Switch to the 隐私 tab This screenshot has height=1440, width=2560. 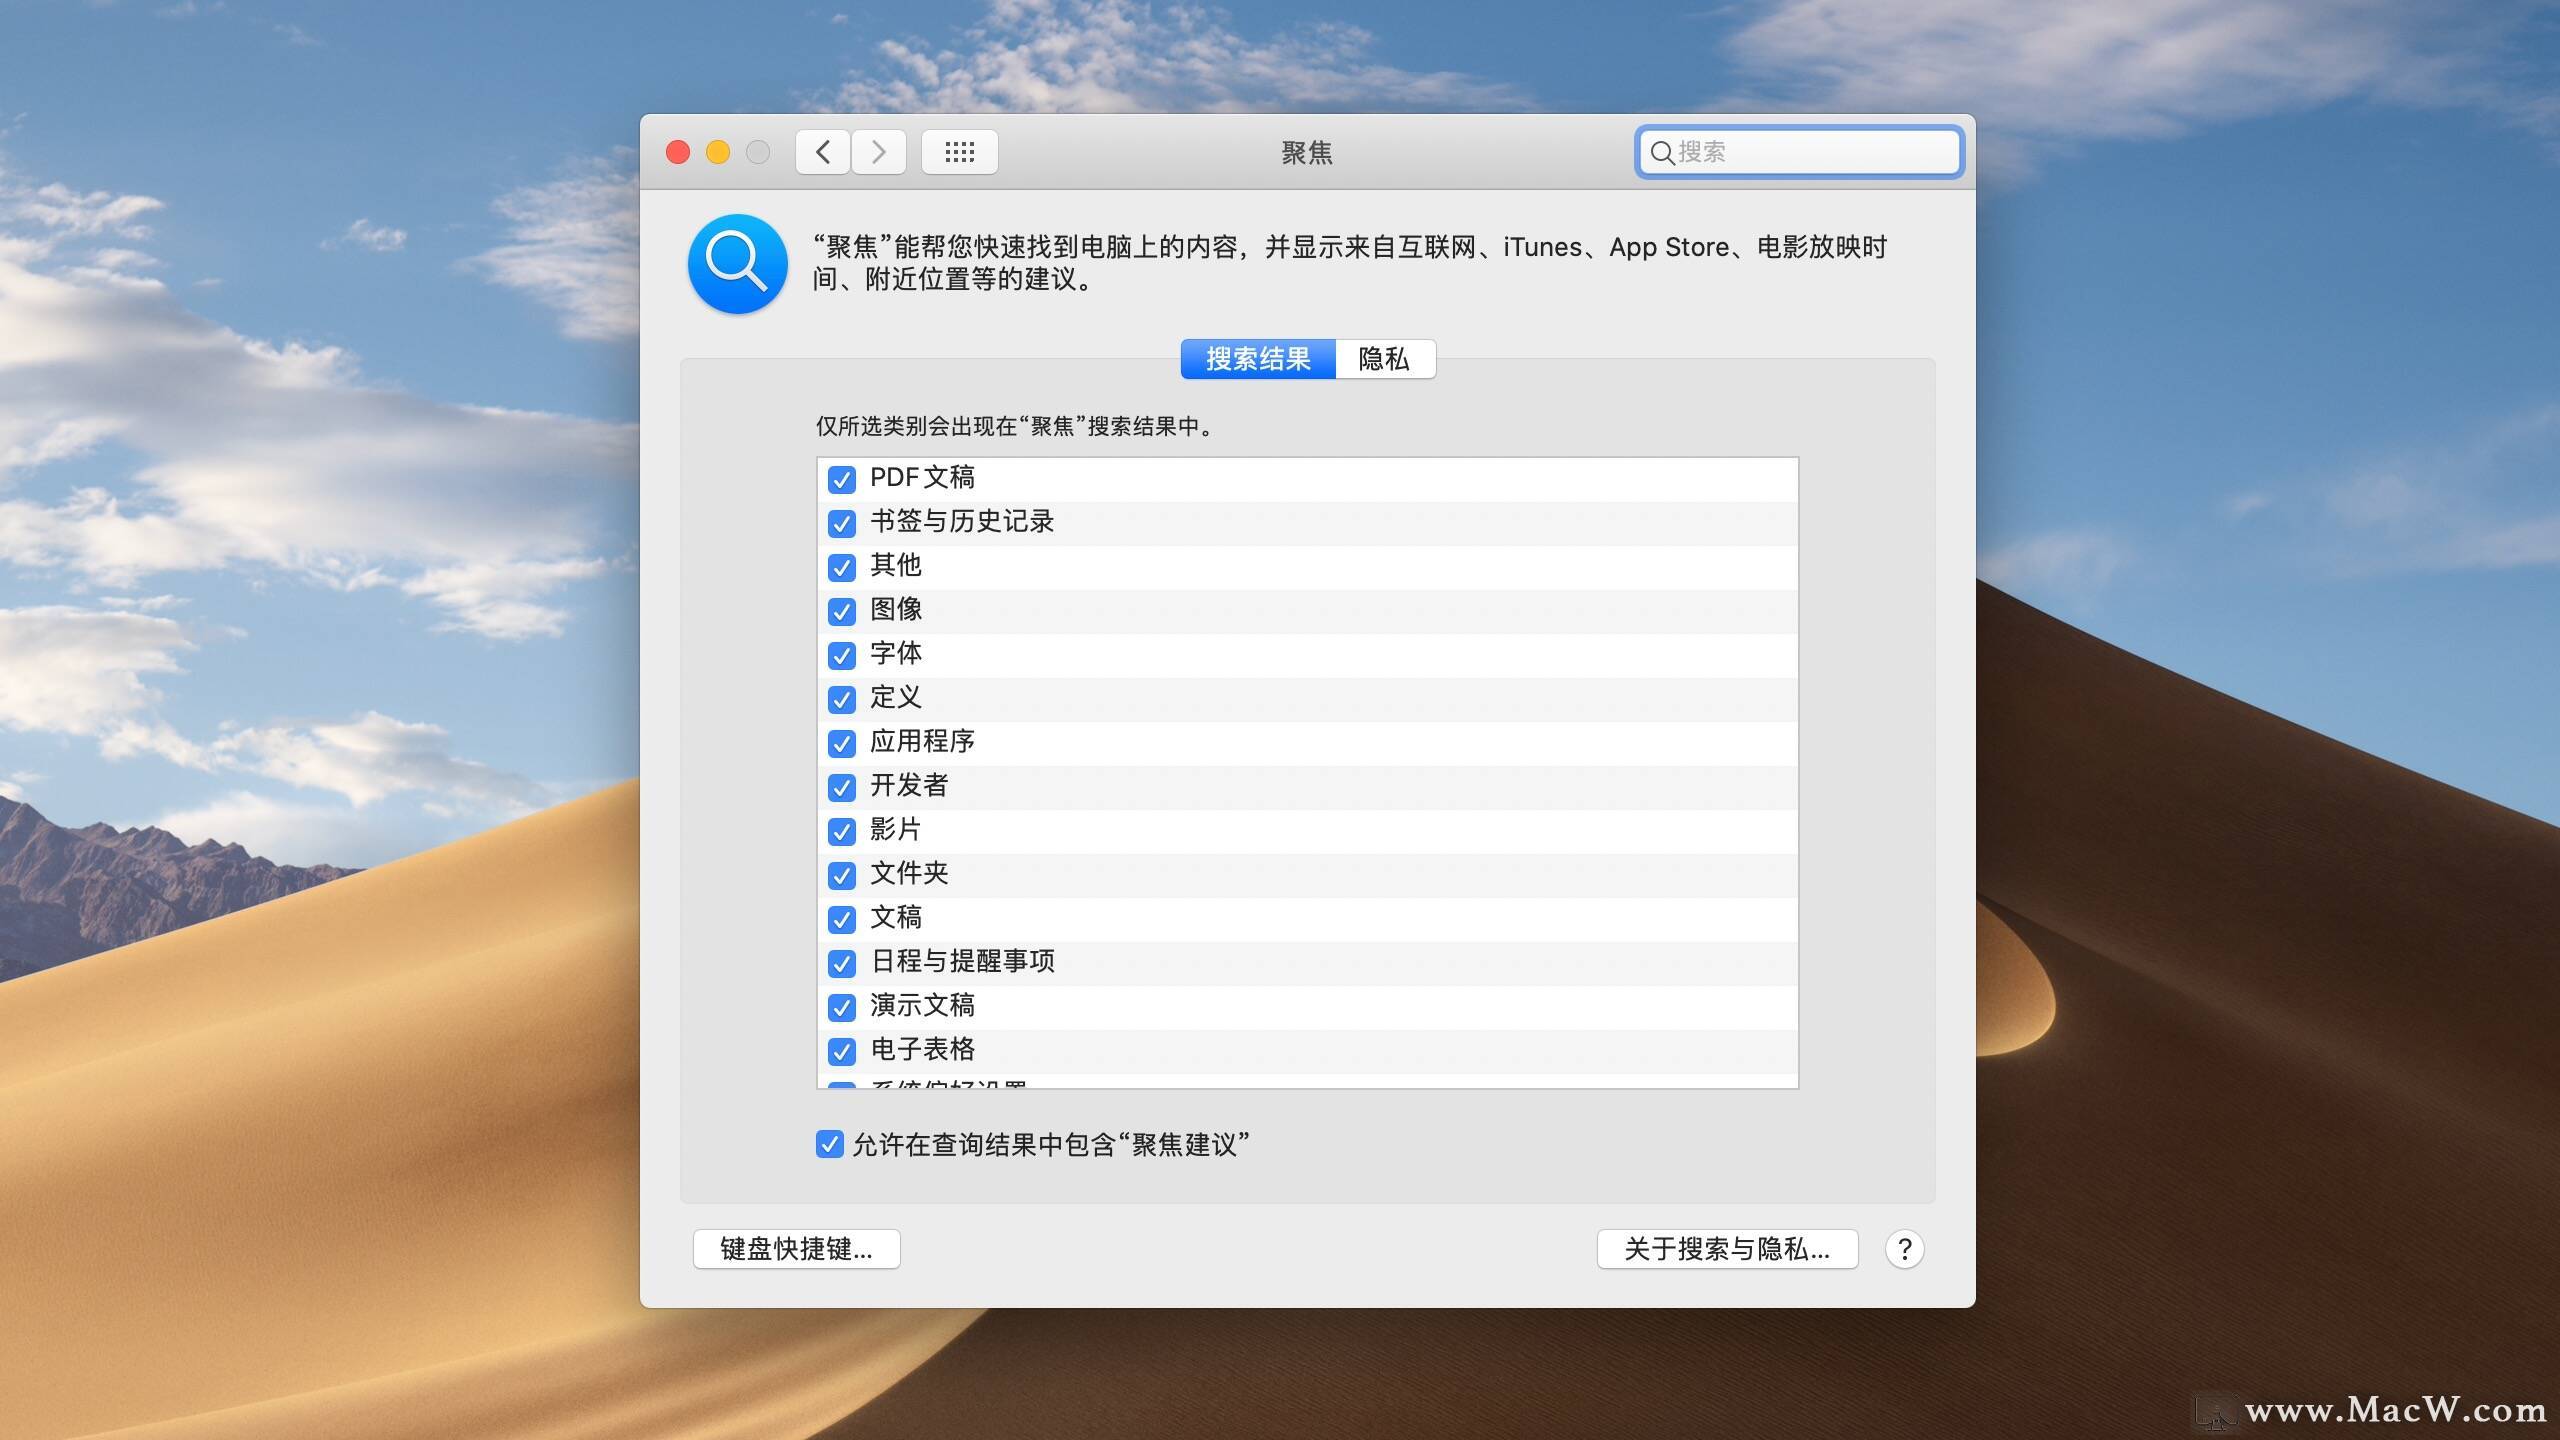click(x=1384, y=359)
